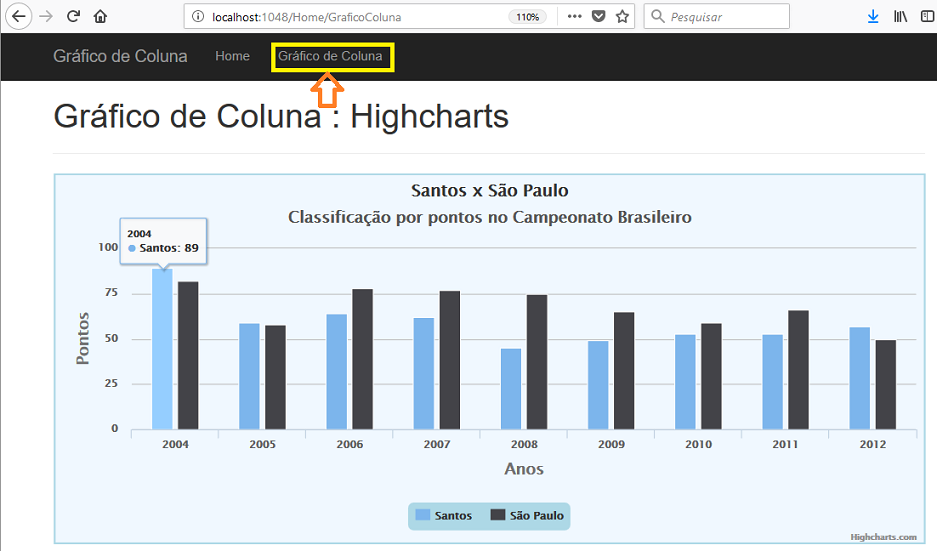Click the Santos 2009 column

click(598, 385)
